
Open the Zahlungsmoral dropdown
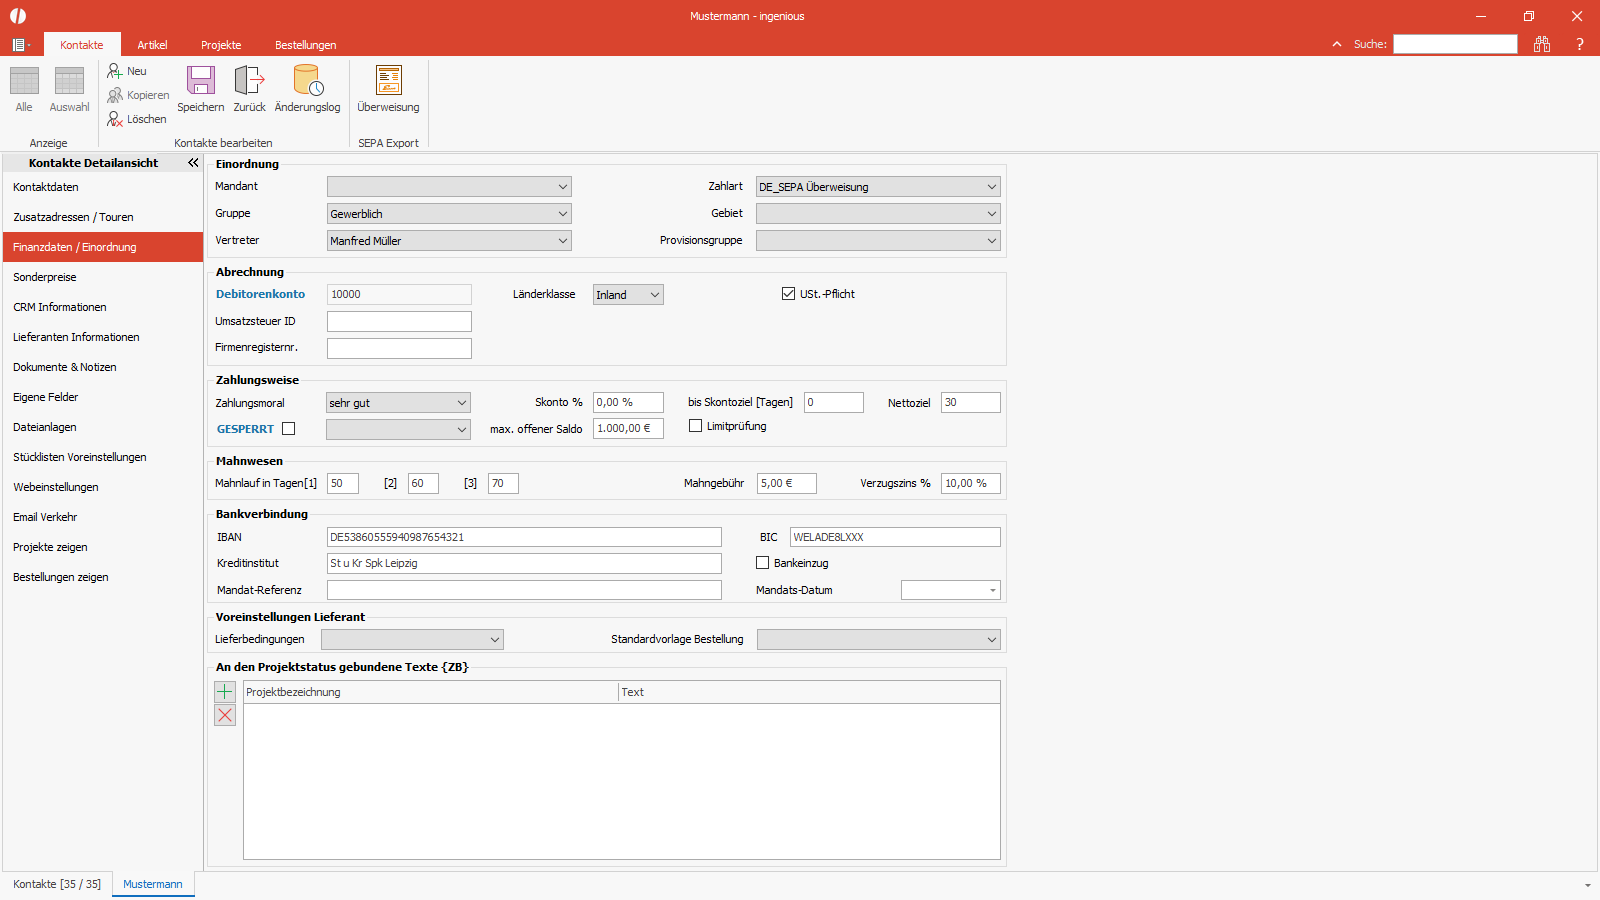click(x=398, y=402)
